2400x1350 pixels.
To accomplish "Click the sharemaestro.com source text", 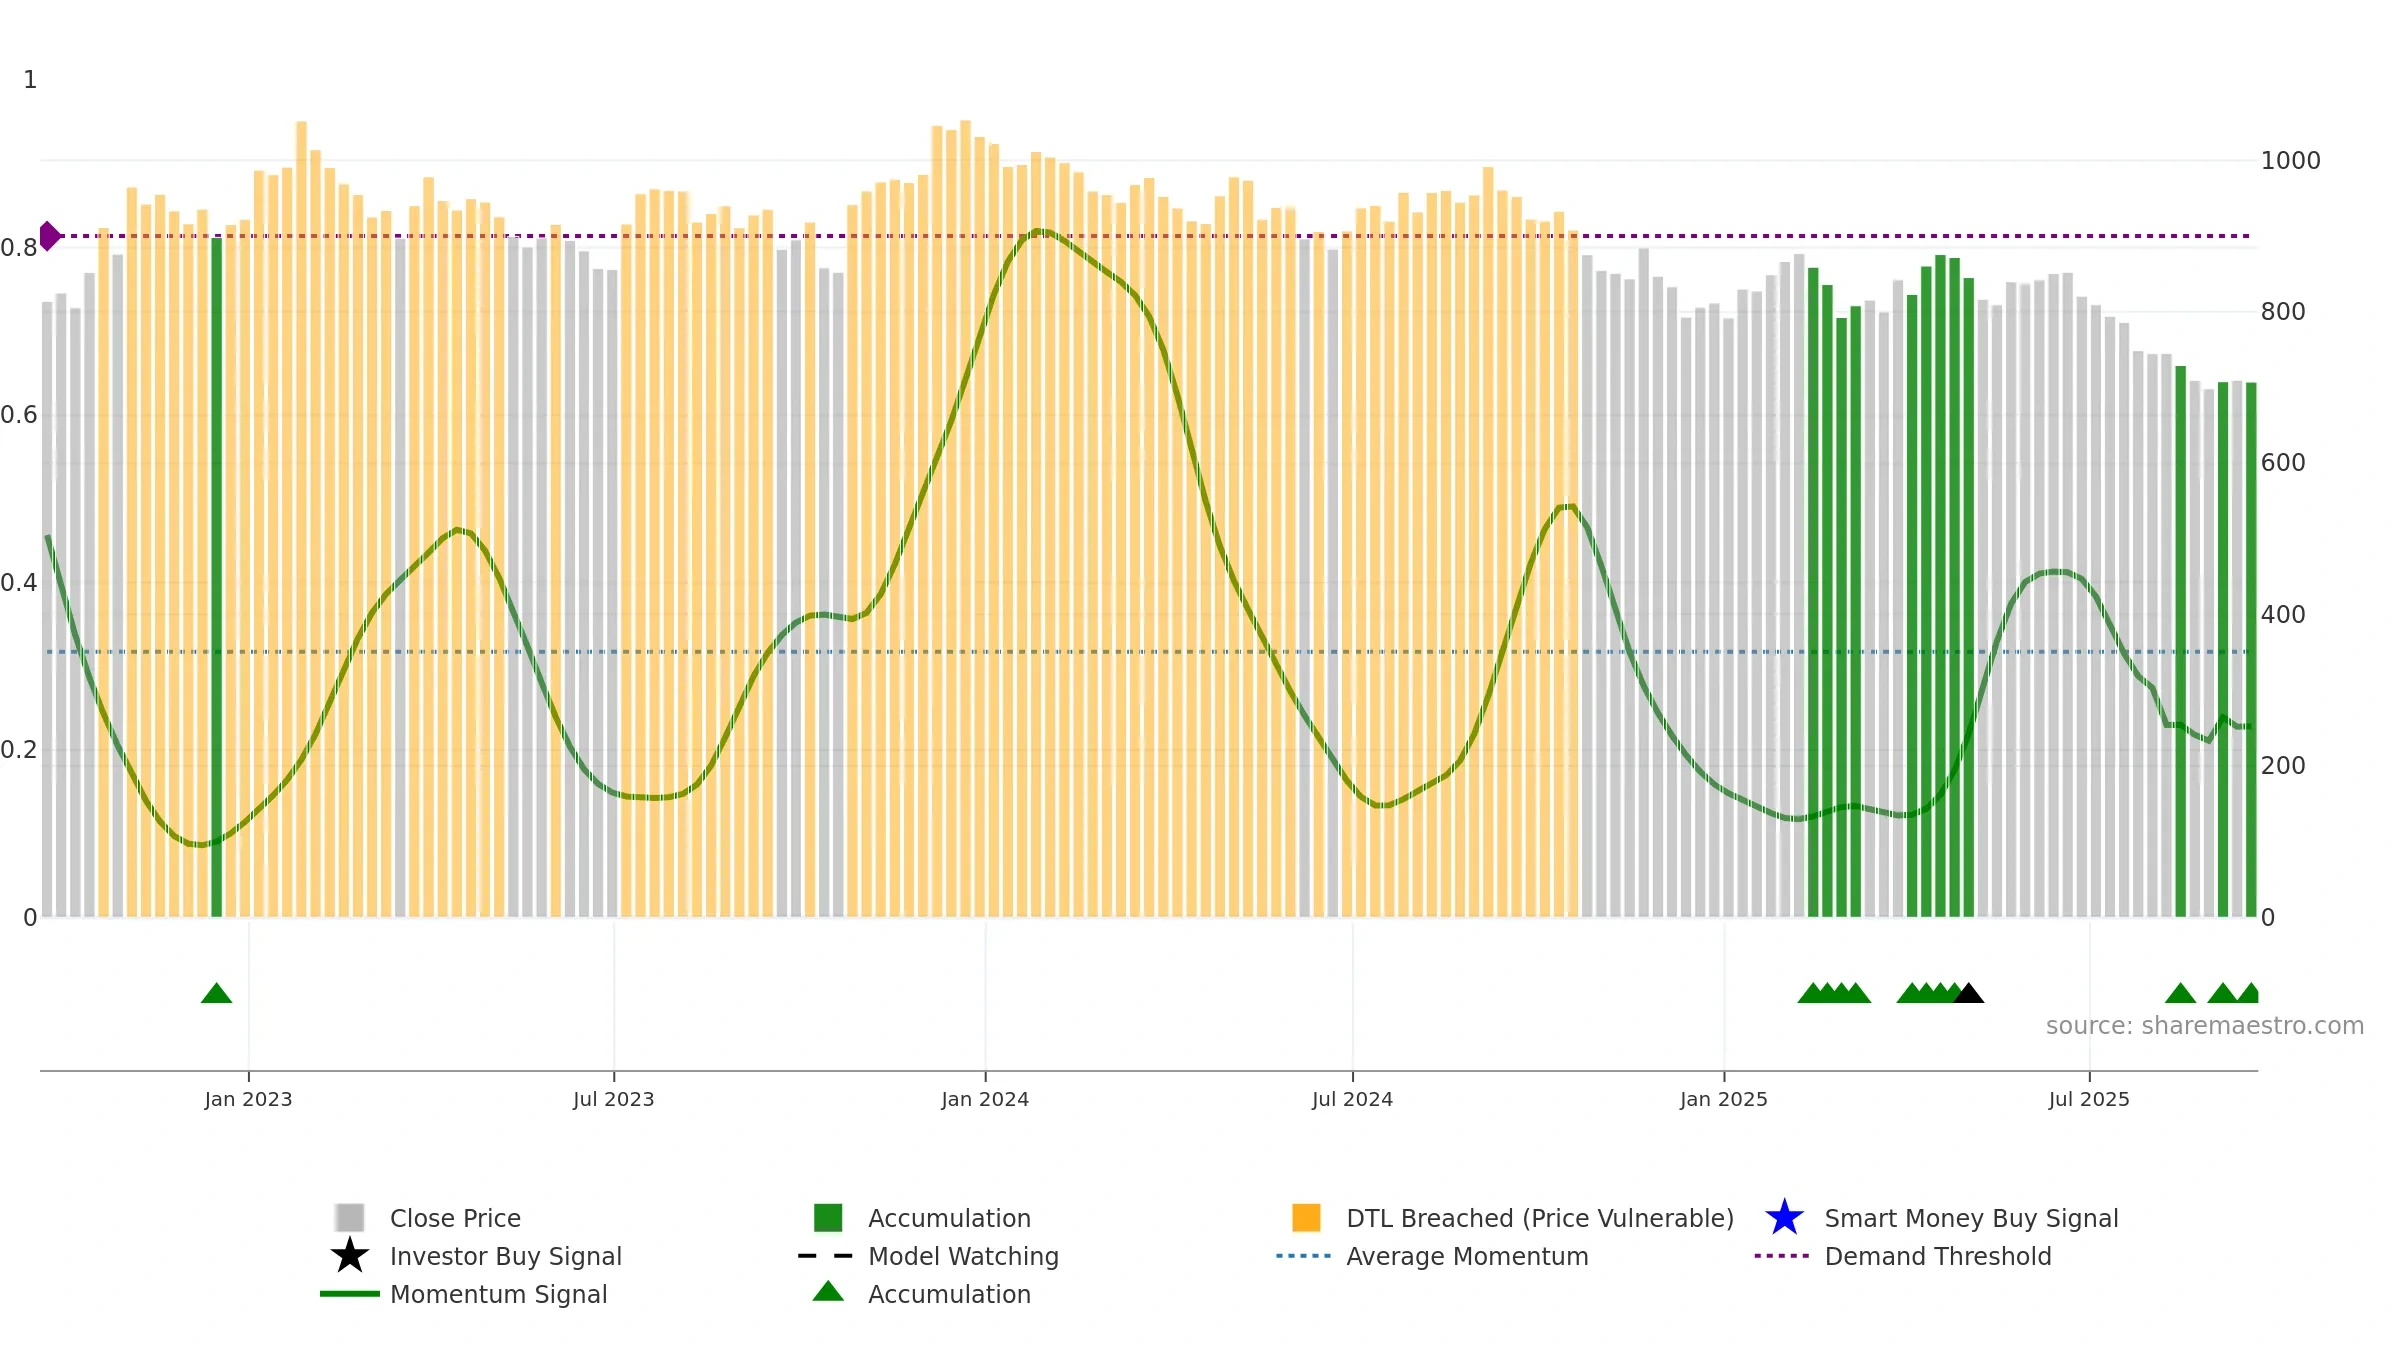I will click(2205, 1026).
